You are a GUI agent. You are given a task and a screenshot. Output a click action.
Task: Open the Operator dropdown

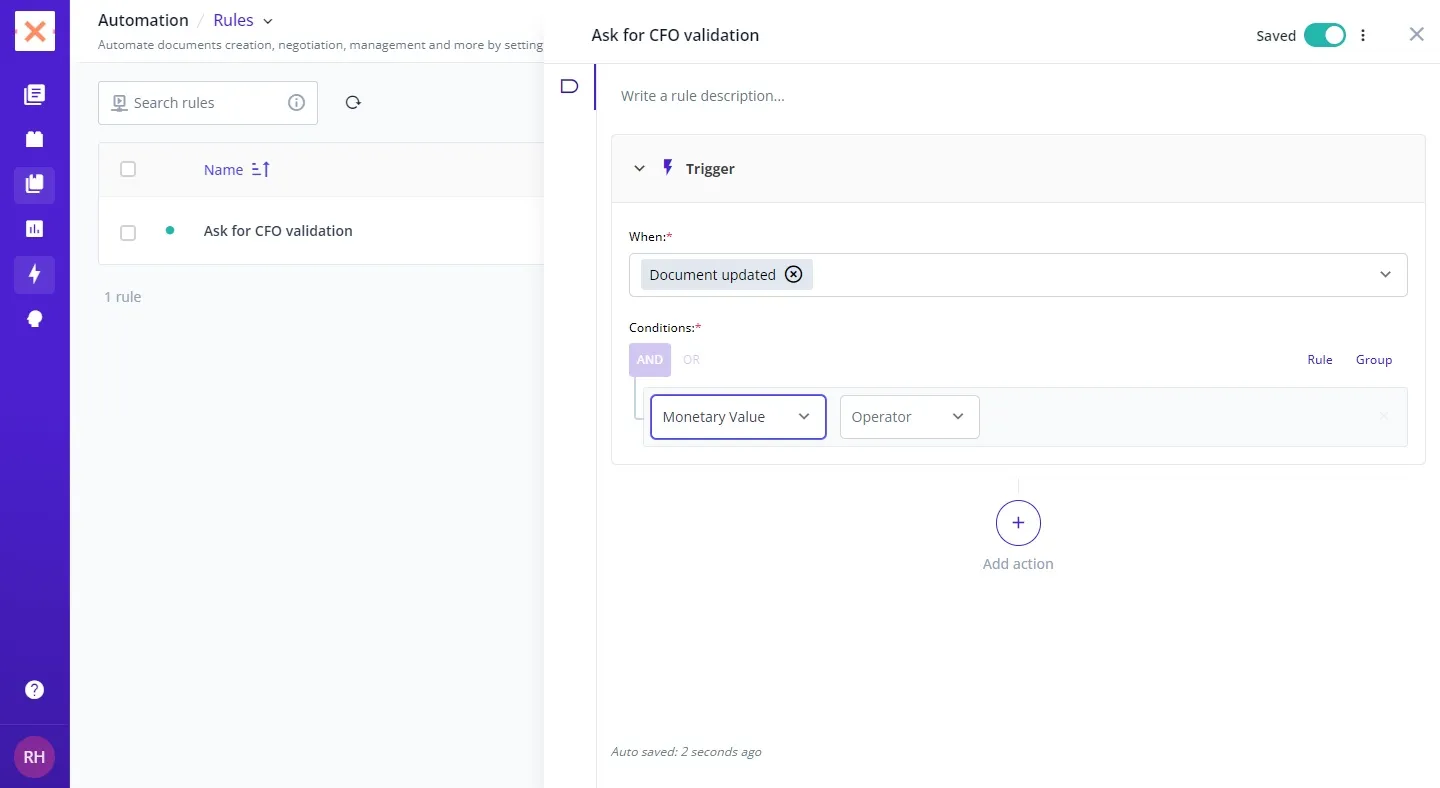click(x=909, y=417)
